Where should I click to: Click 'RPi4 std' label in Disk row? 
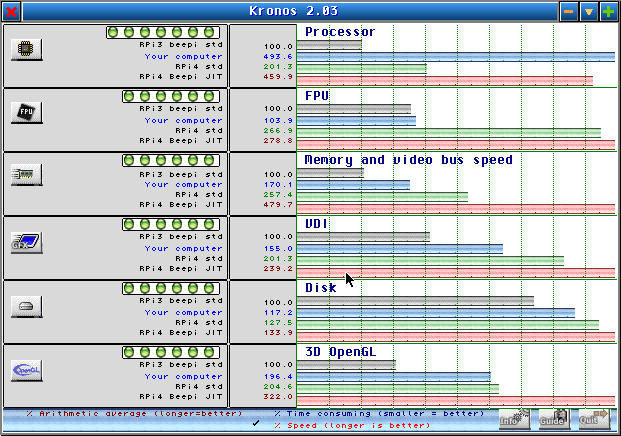click(199, 323)
